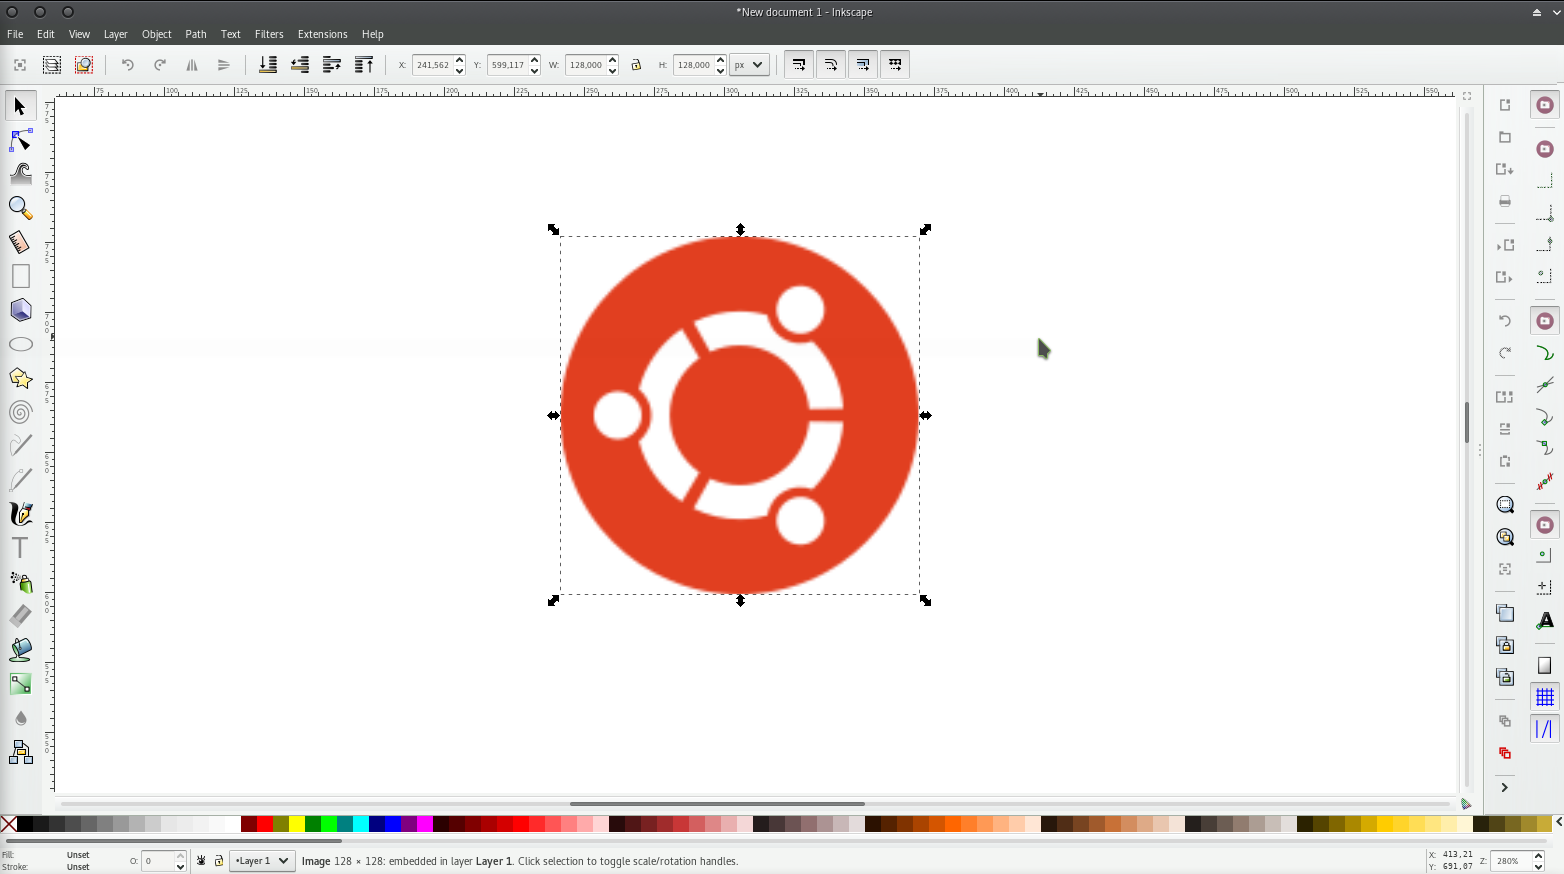Select the Paint Bucket fill tool
This screenshot has height=874, width=1564.
click(20, 650)
